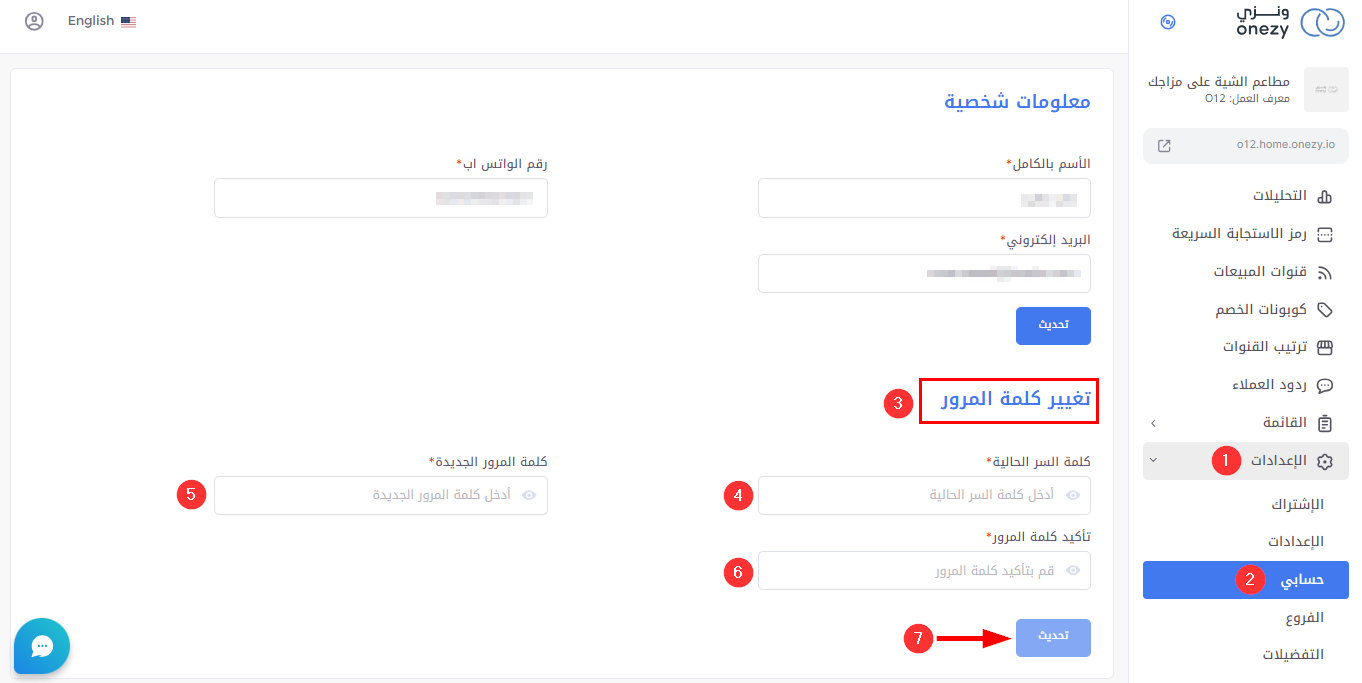Click the sidebar collapse target icon

[x=1167, y=22]
